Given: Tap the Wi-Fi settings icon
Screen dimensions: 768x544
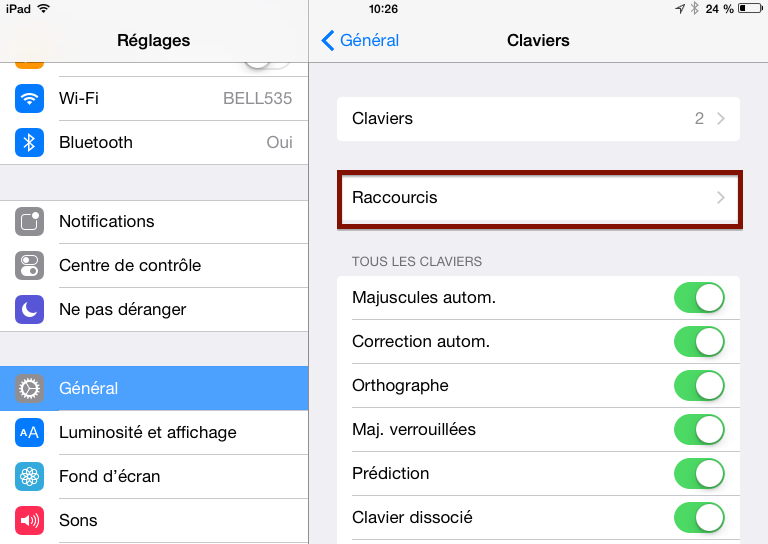Looking at the screenshot, I should pyautogui.click(x=30, y=98).
